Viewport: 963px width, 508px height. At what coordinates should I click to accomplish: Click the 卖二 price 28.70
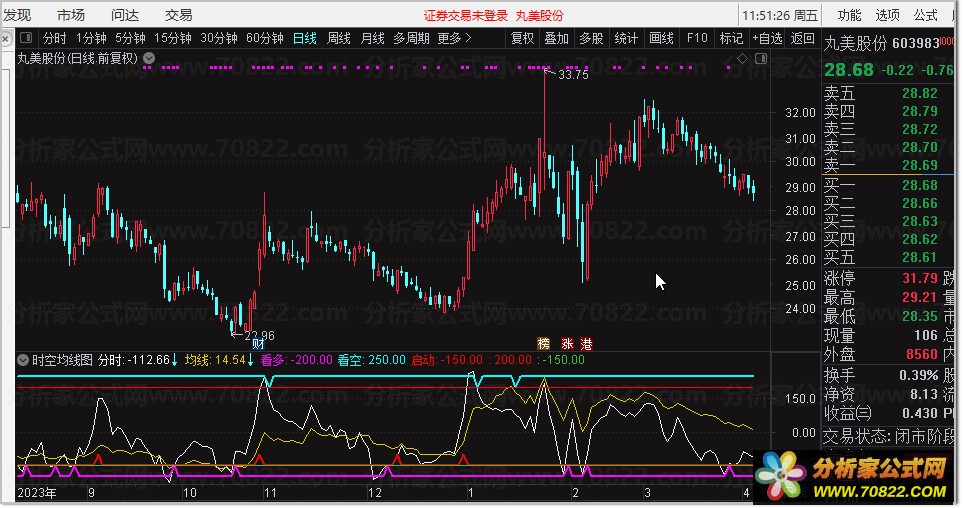click(x=919, y=147)
